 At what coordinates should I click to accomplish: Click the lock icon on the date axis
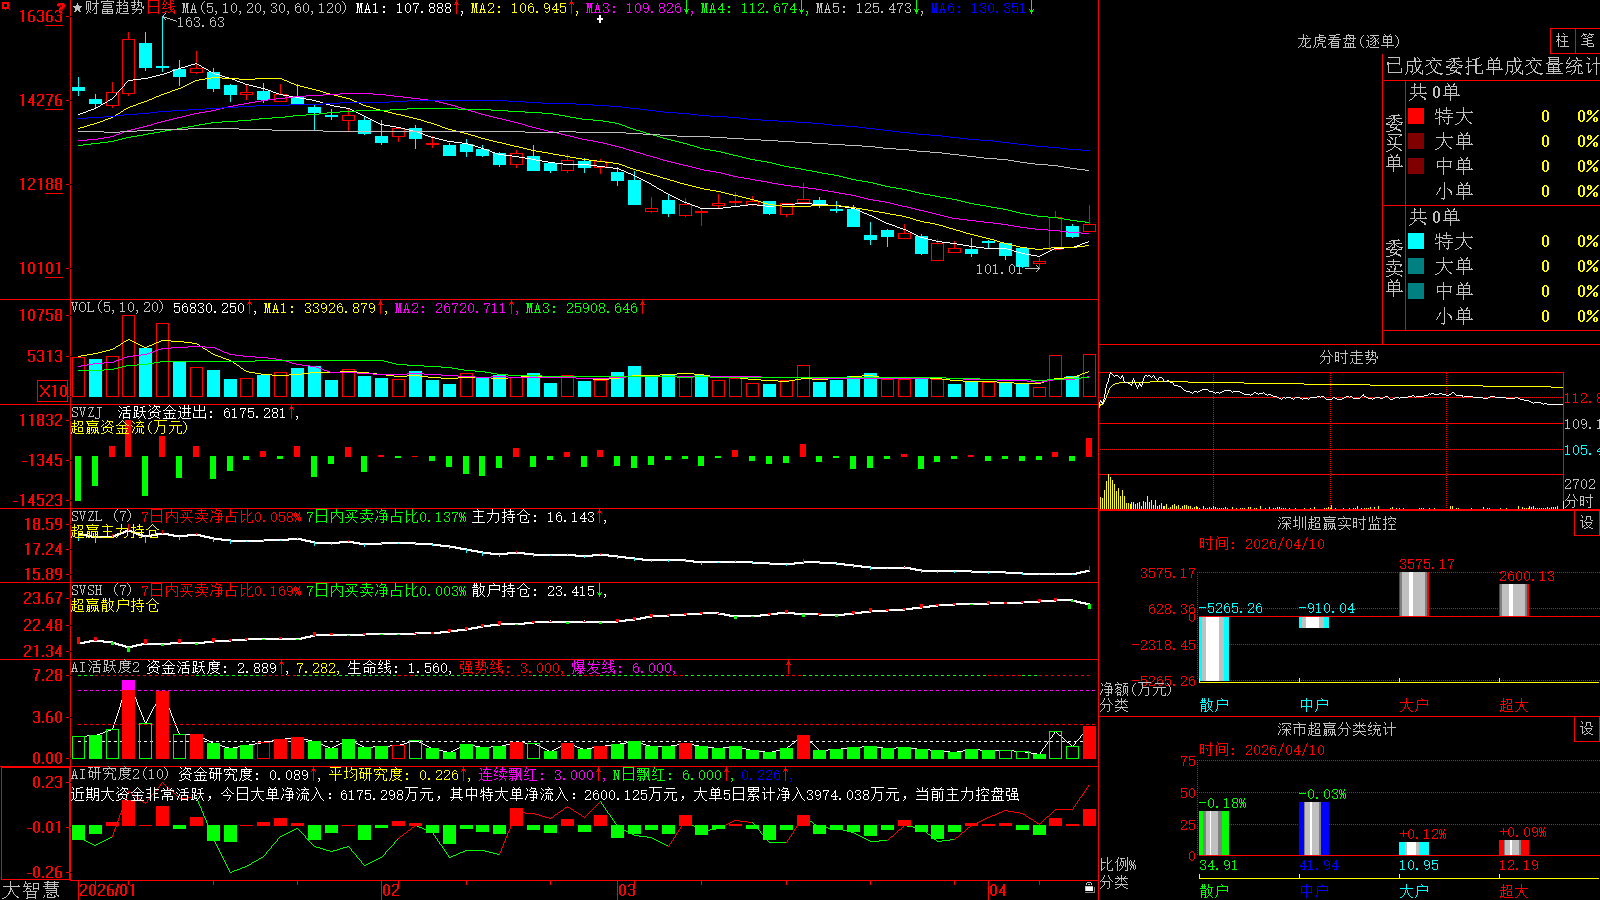coord(1089,888)
